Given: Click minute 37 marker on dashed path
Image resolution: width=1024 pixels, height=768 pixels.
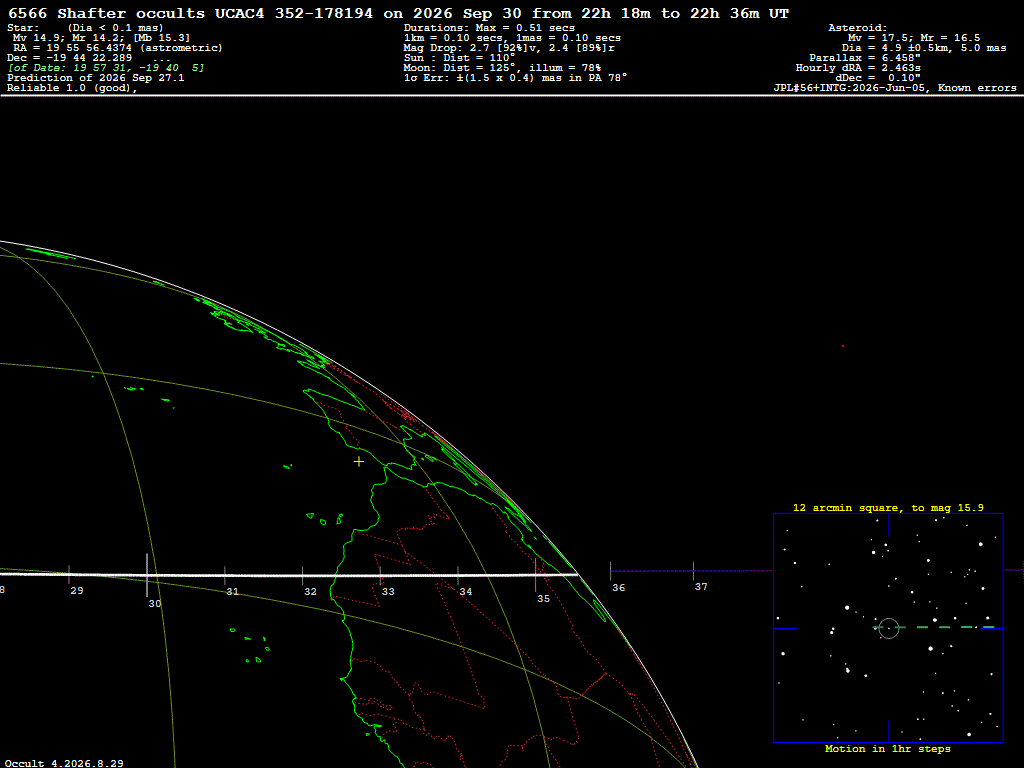Looking at the screenshot, I should pyautogui.click(x=694, y=570).
